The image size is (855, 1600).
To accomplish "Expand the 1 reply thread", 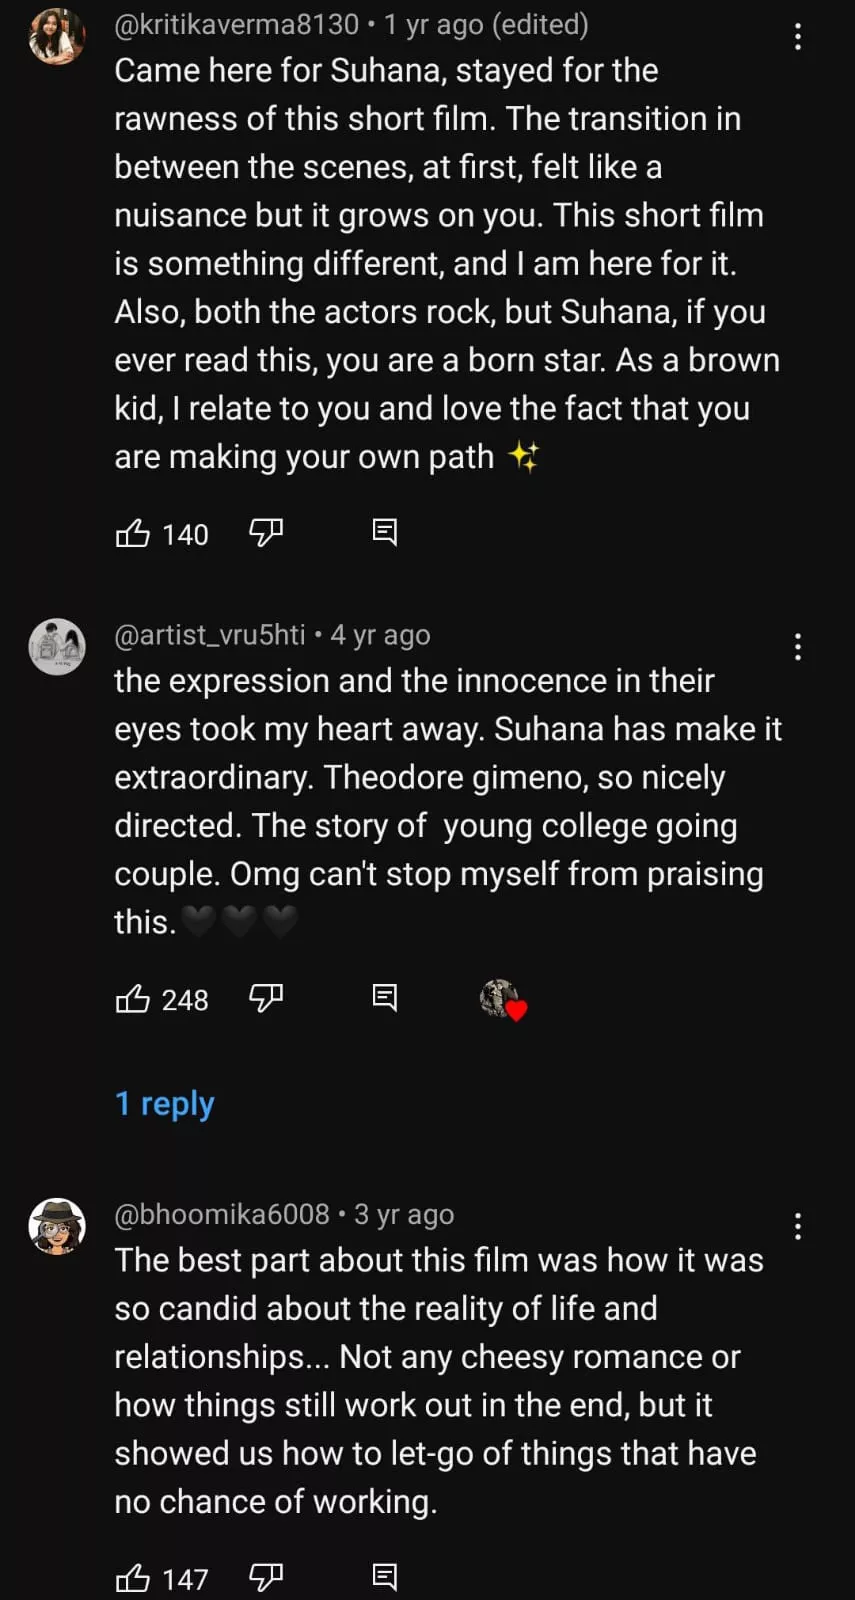I will 165,1103.
